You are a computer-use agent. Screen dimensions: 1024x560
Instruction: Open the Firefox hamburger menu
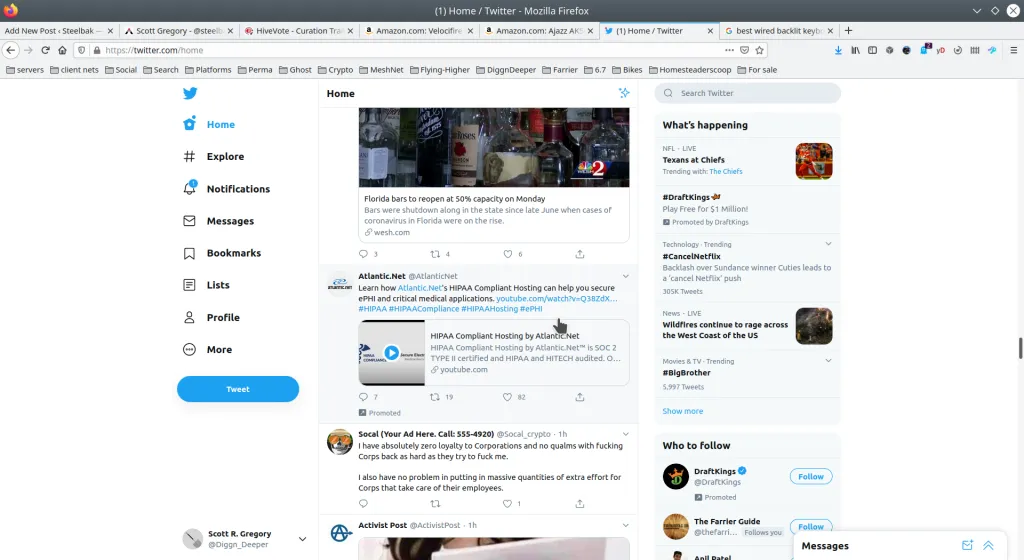[x=1014, y=50]
